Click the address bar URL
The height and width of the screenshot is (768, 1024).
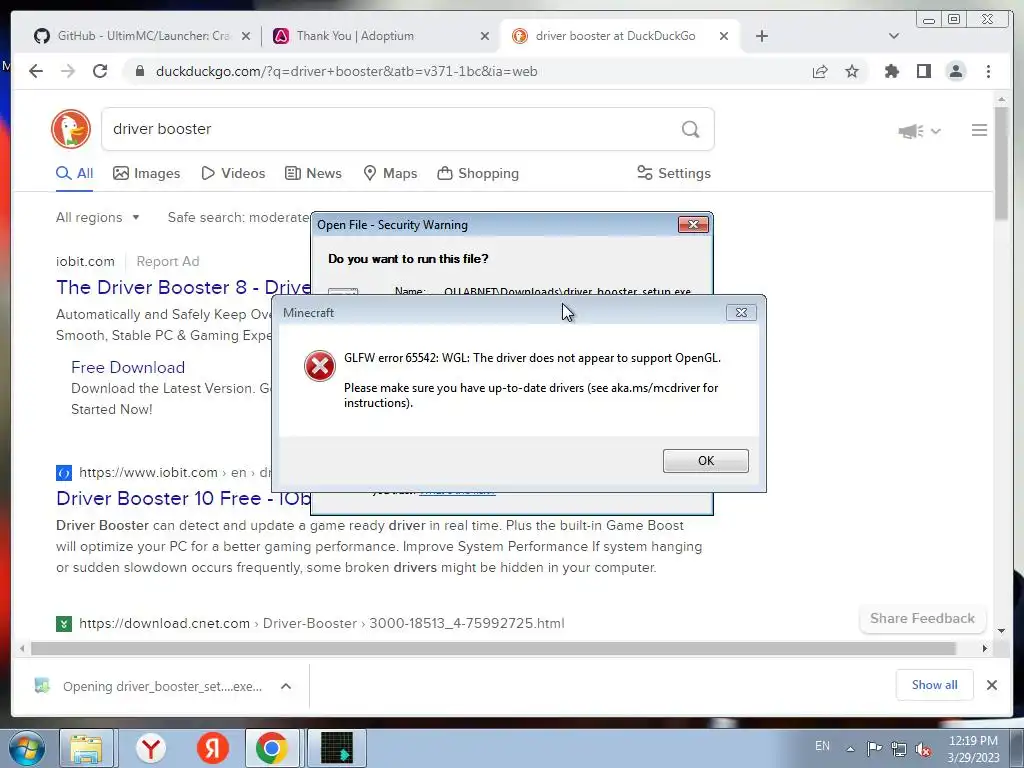pyautogui.click(x=346, y=71)
